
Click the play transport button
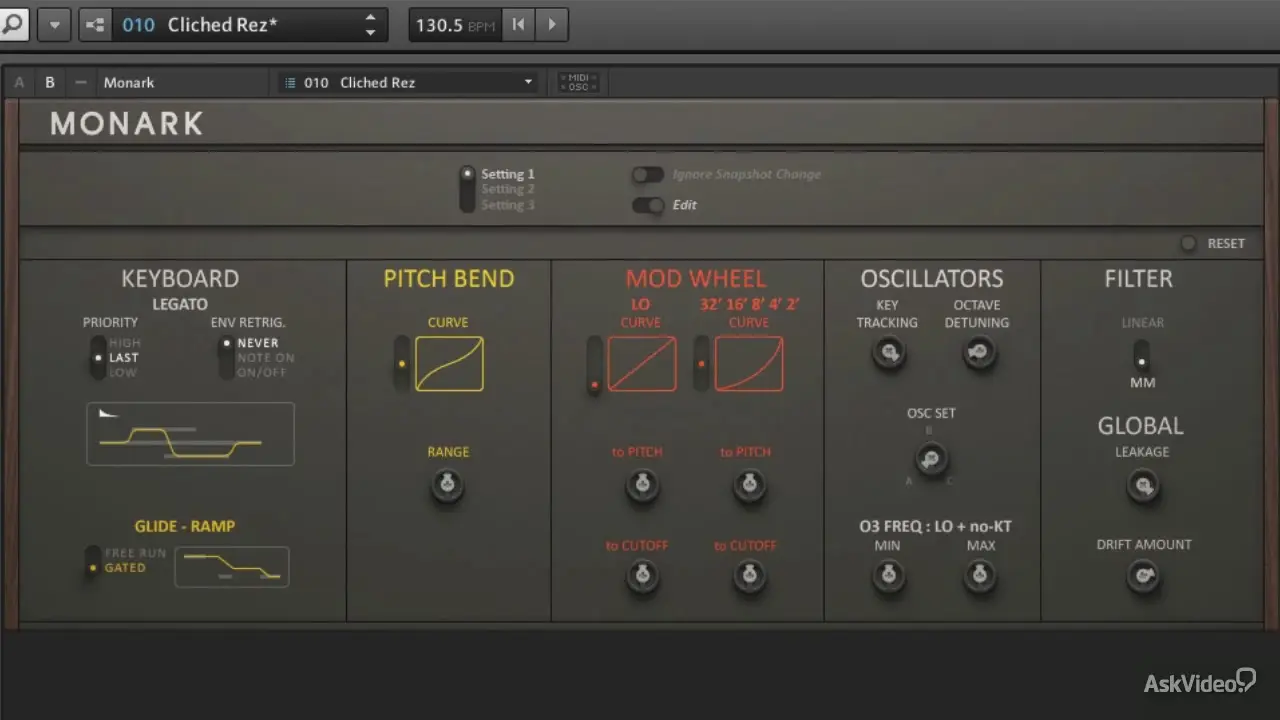pyautogui.click(x=552, y=25)
